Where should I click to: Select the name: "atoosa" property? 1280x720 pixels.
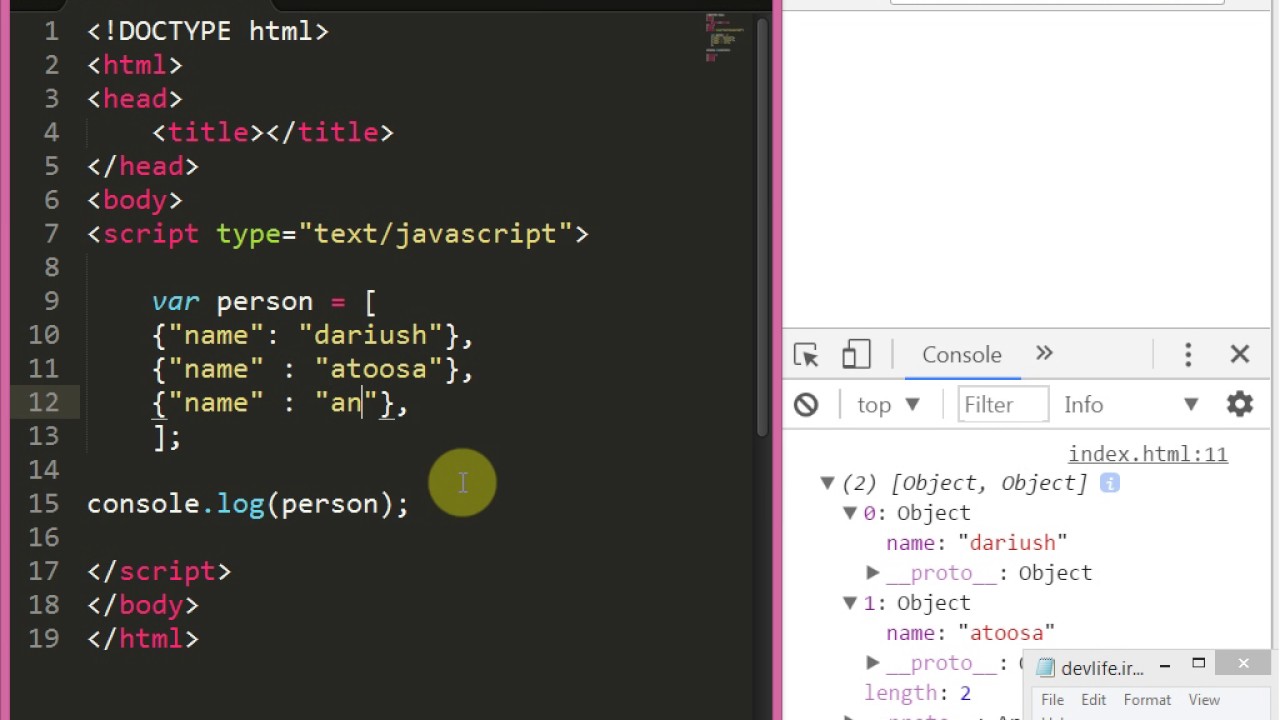coord(970,633)
